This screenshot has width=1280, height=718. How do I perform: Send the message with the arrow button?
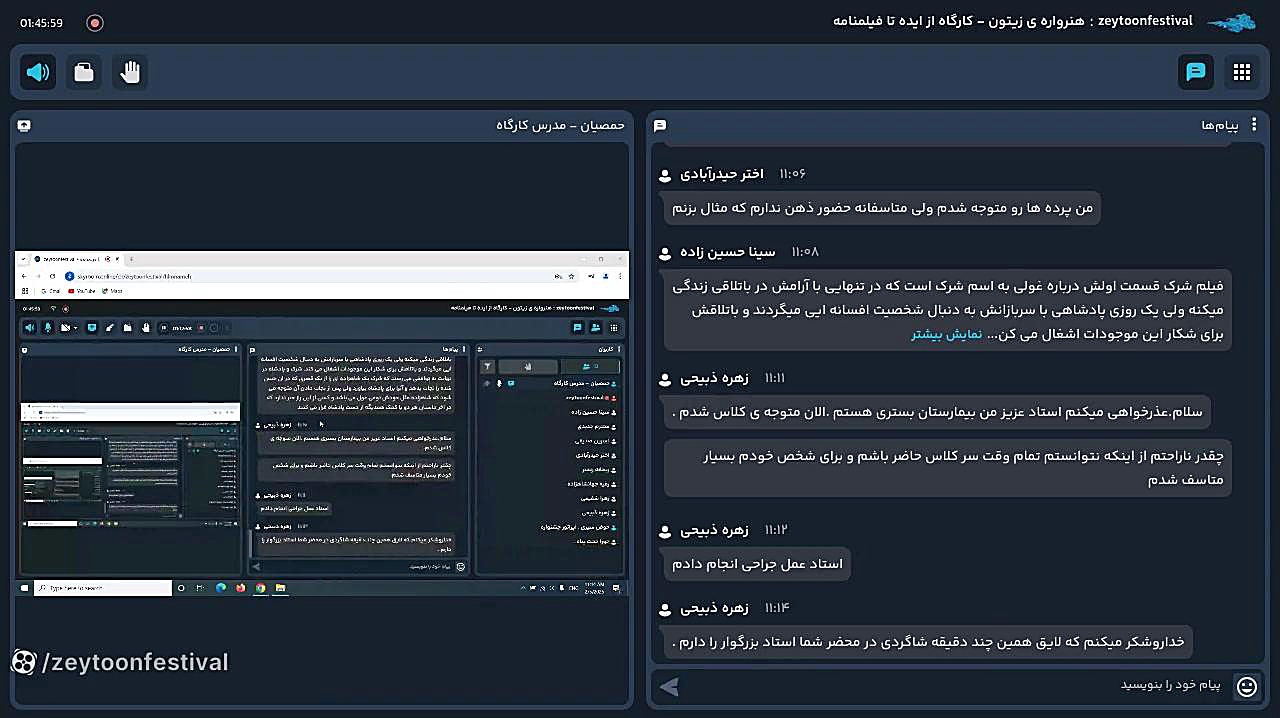[669, 687]
